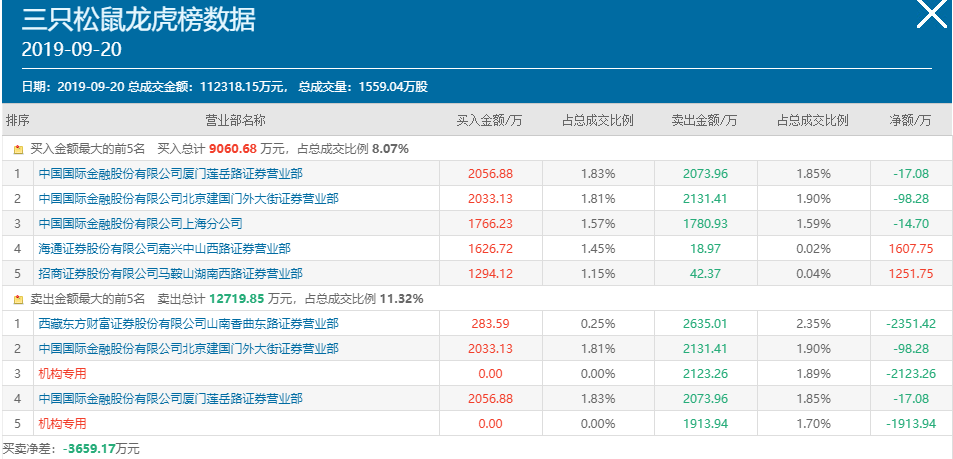The height and width of the screenshot is (459, 953).
Task: Click the 三只松鼠龙虎榜数据 title
Action: tap(139, 19)
